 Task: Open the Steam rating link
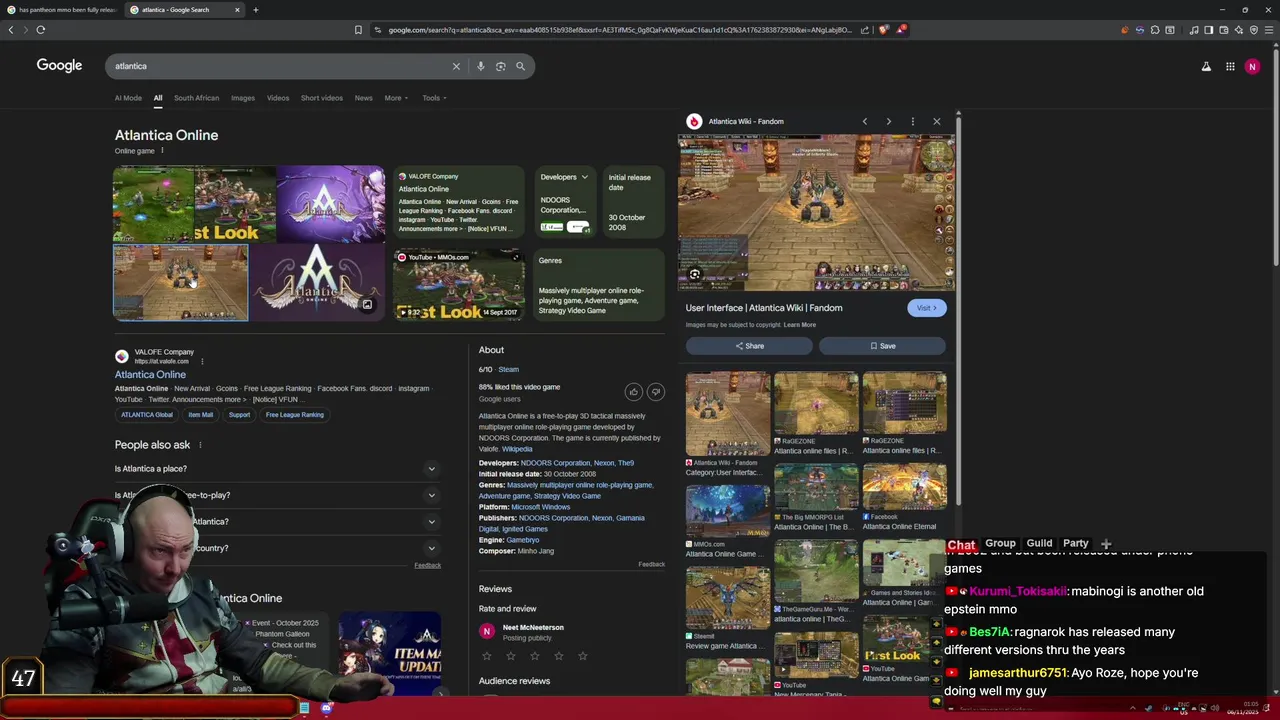click(508, 370)
